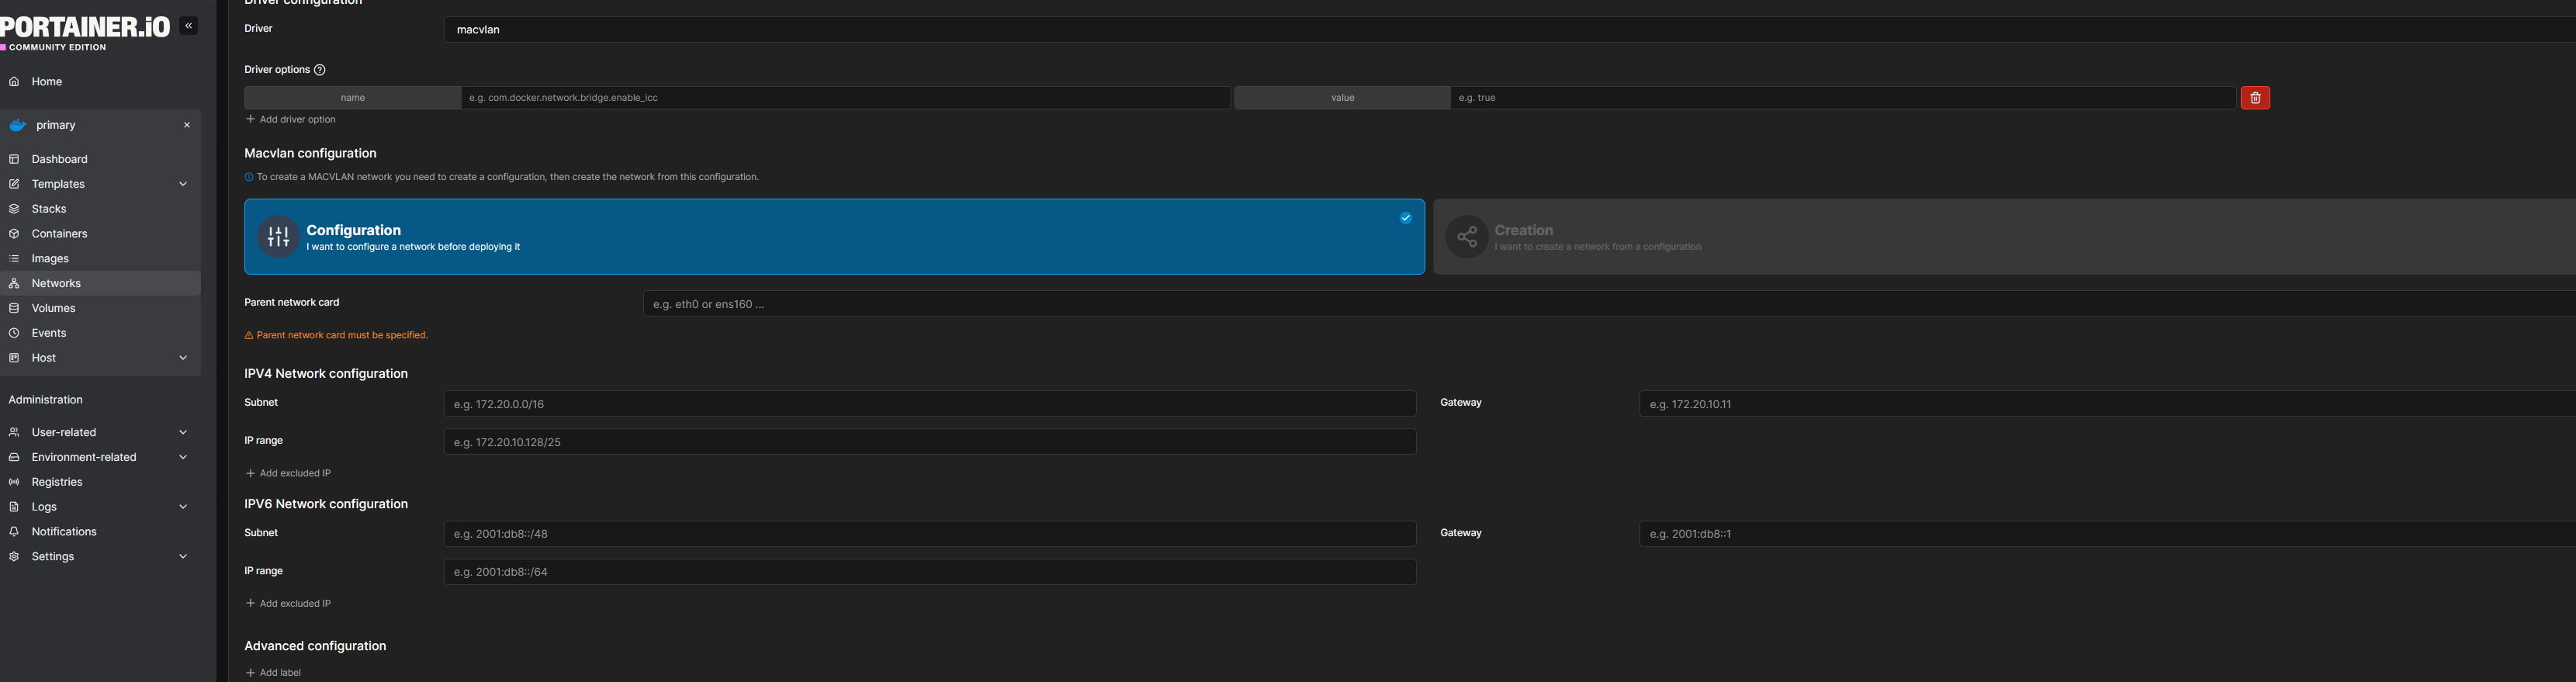Screen dimensions: 2576x682
Task: Focus the IPV4 Subnet input field
Action: pyautogui.click(x=929, y=404)
